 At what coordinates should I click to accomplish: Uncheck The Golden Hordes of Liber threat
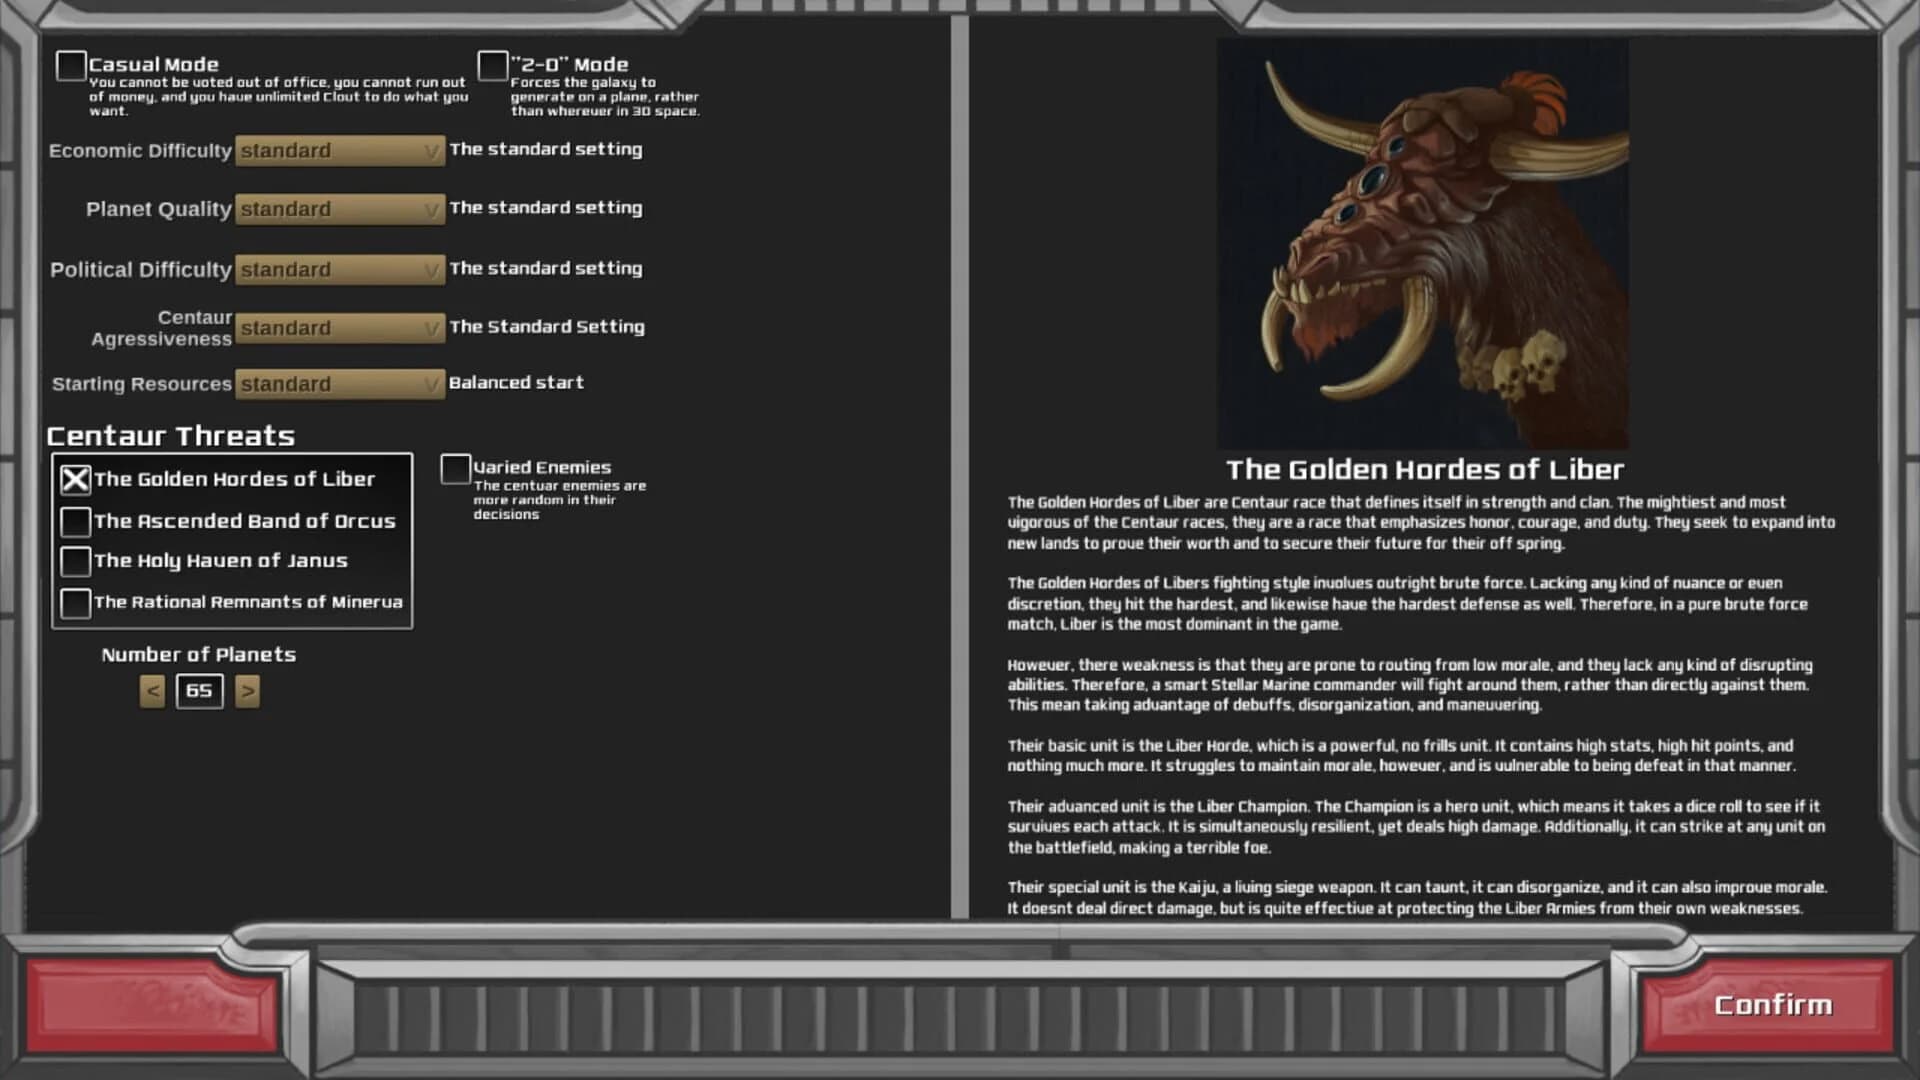pos(75,480)
